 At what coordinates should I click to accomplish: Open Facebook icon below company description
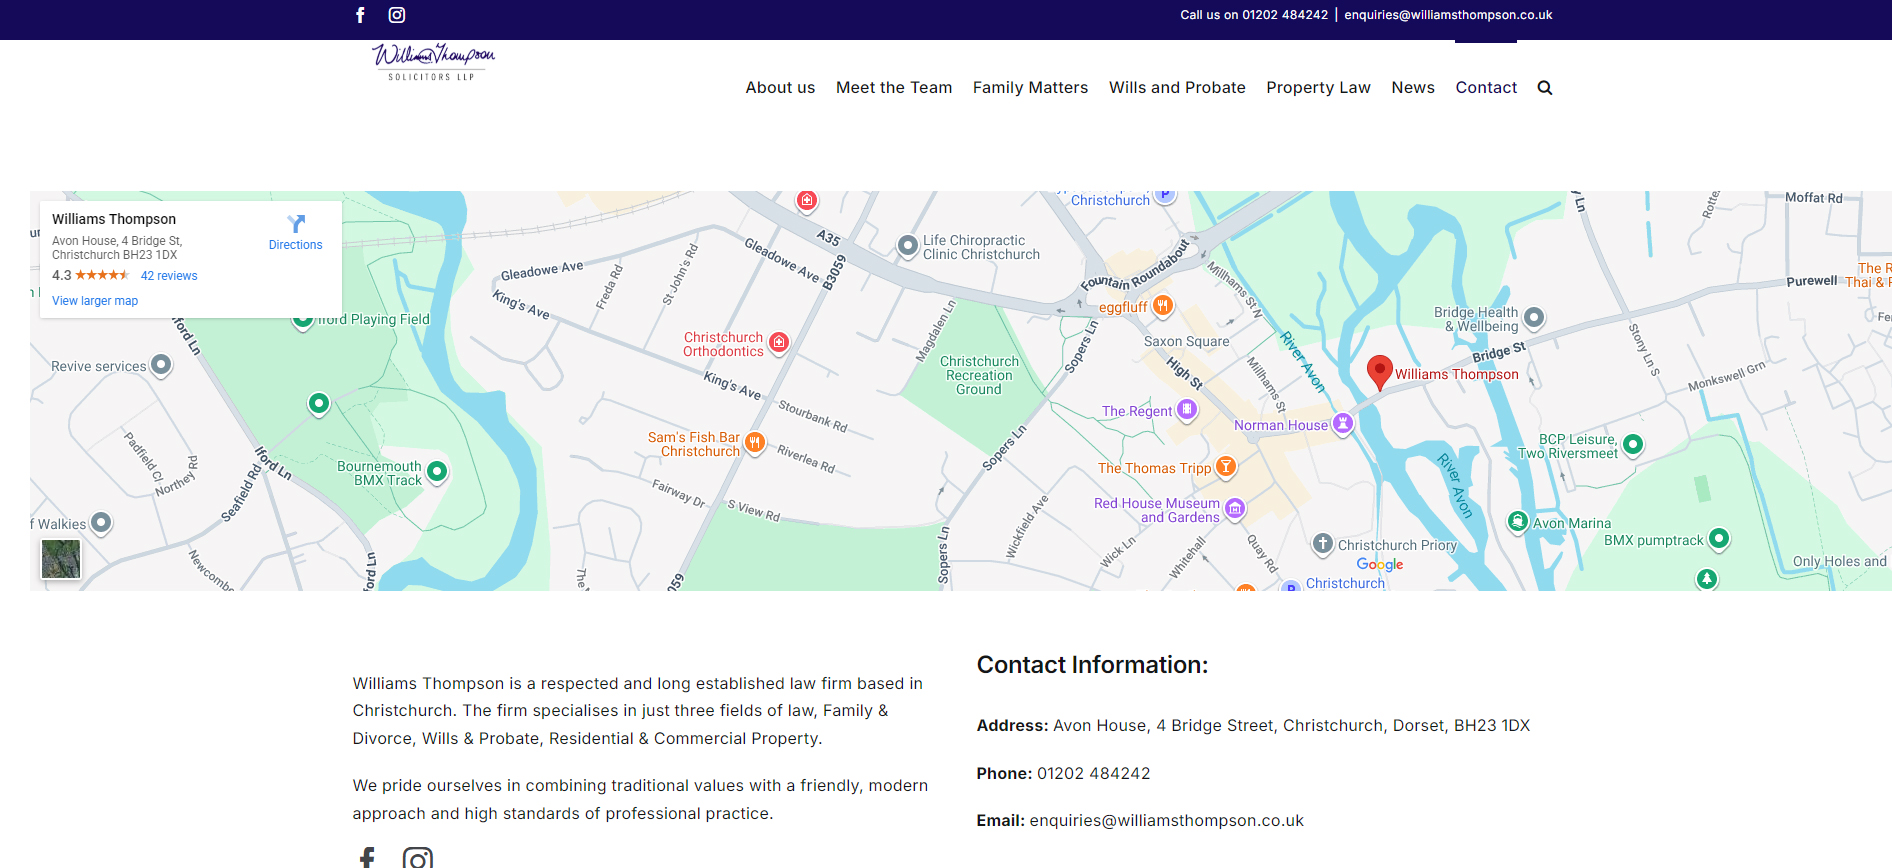(367, 859)
